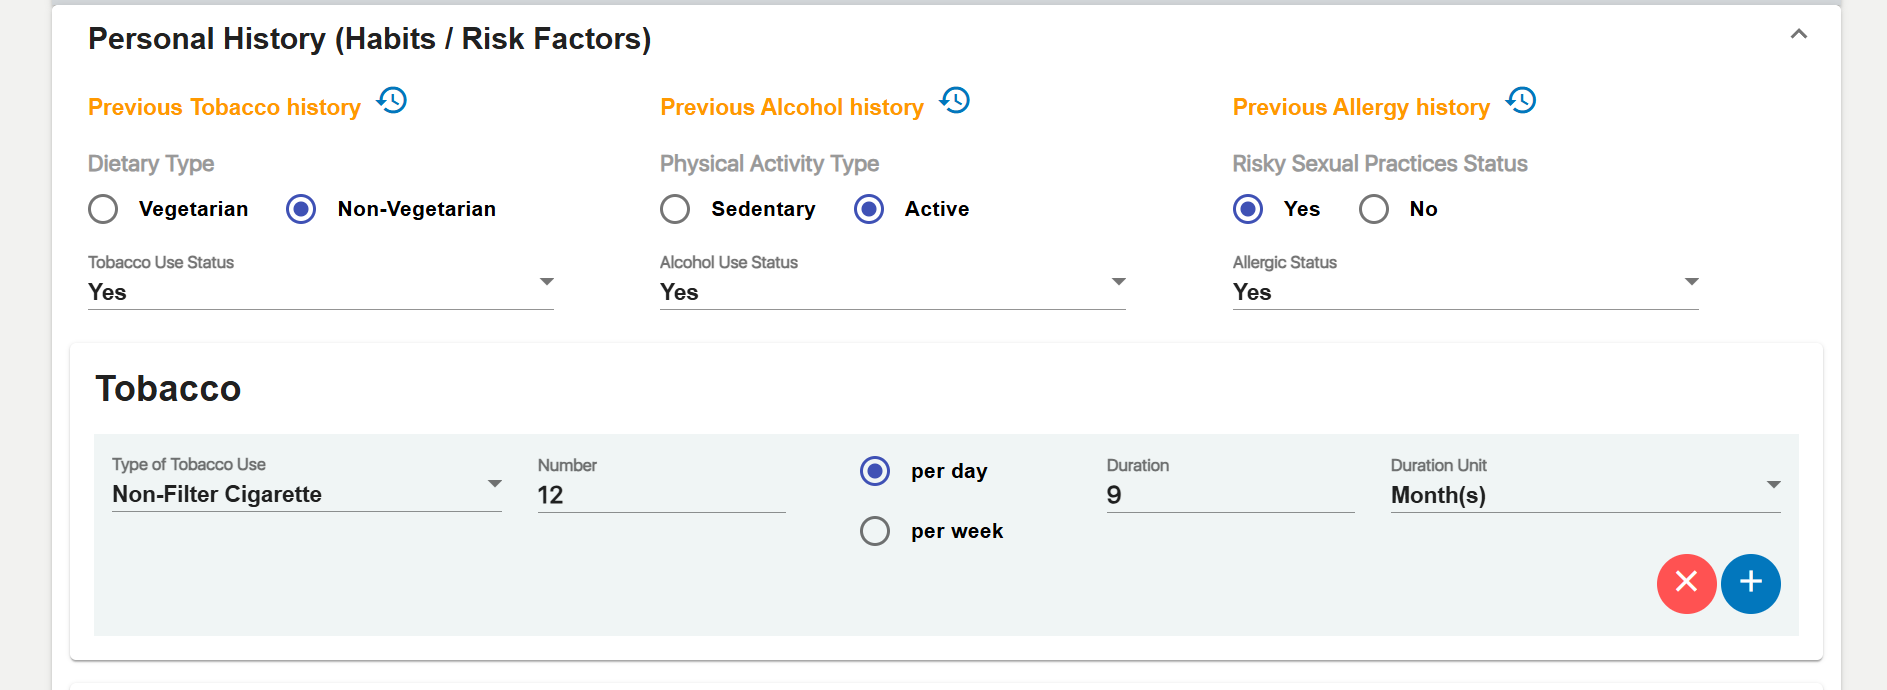
Task: Select the per week frequency option
Action: 875,531
